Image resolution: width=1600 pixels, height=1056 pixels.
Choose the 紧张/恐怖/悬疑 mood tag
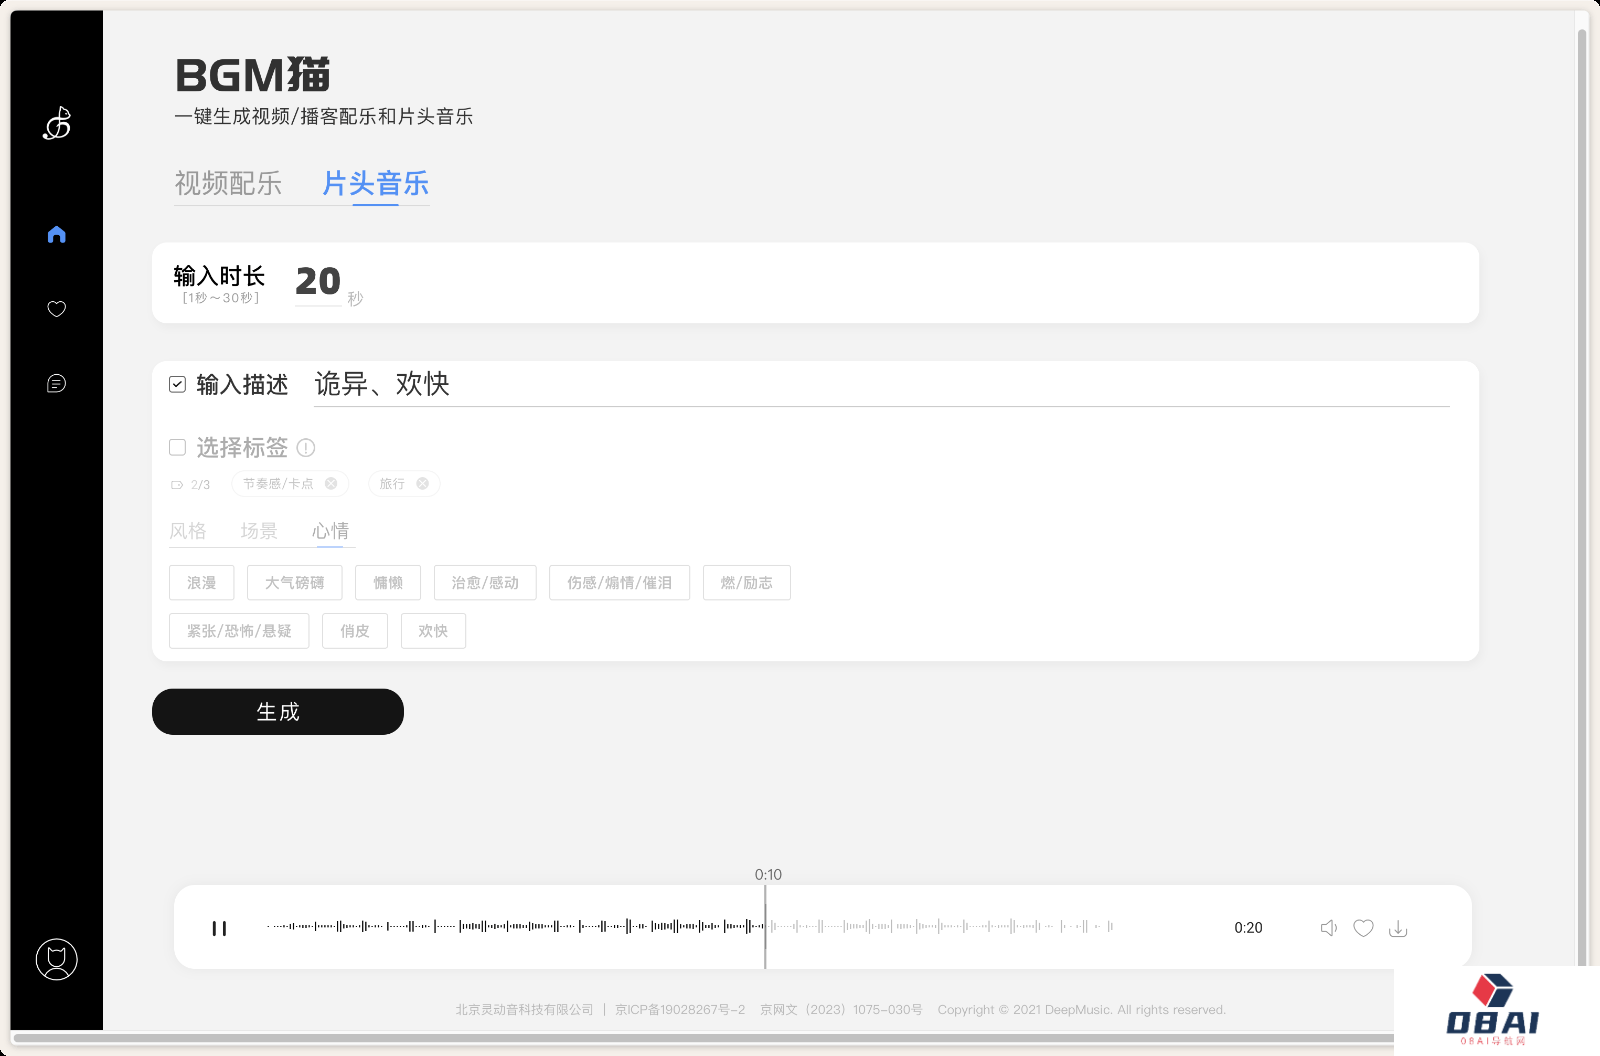(239, 631)
